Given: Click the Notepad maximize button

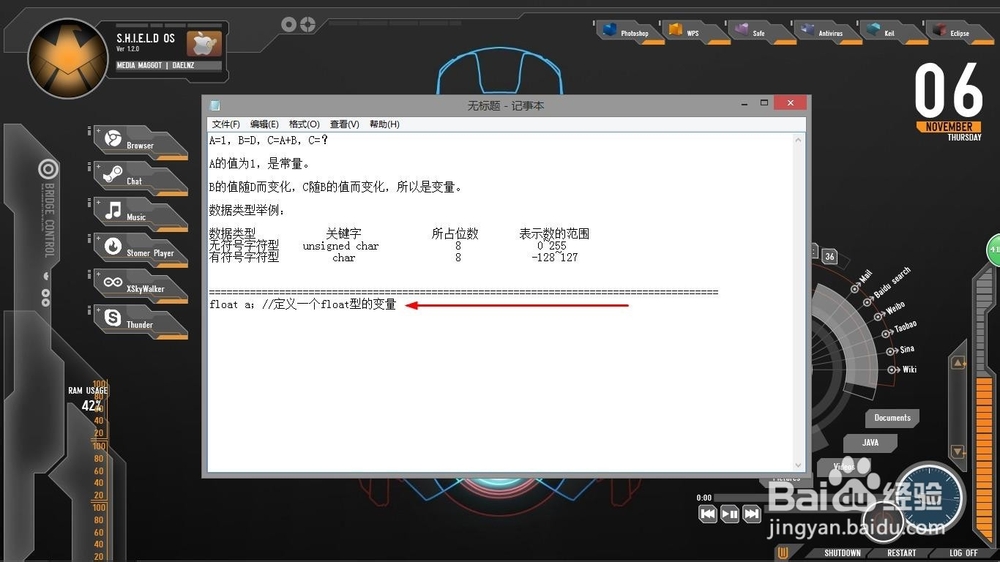Looking at the screenshot, I should pyautogui.click(x=764, y=103).
